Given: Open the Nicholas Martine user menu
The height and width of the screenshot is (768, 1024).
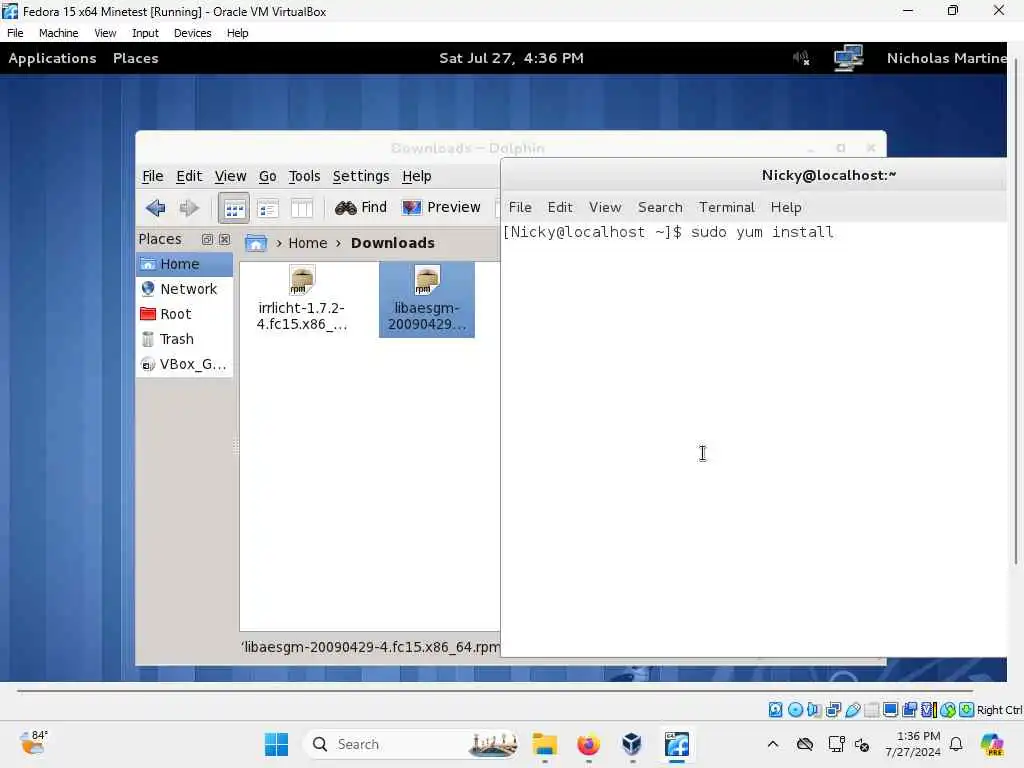Looking at the screenshot, I should point(946,58).
